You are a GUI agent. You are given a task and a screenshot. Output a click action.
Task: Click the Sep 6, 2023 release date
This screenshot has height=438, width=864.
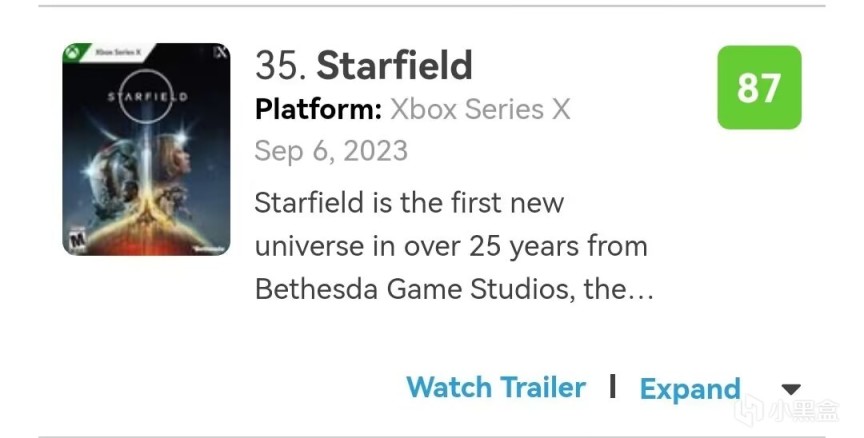click(x=331, y=151)
